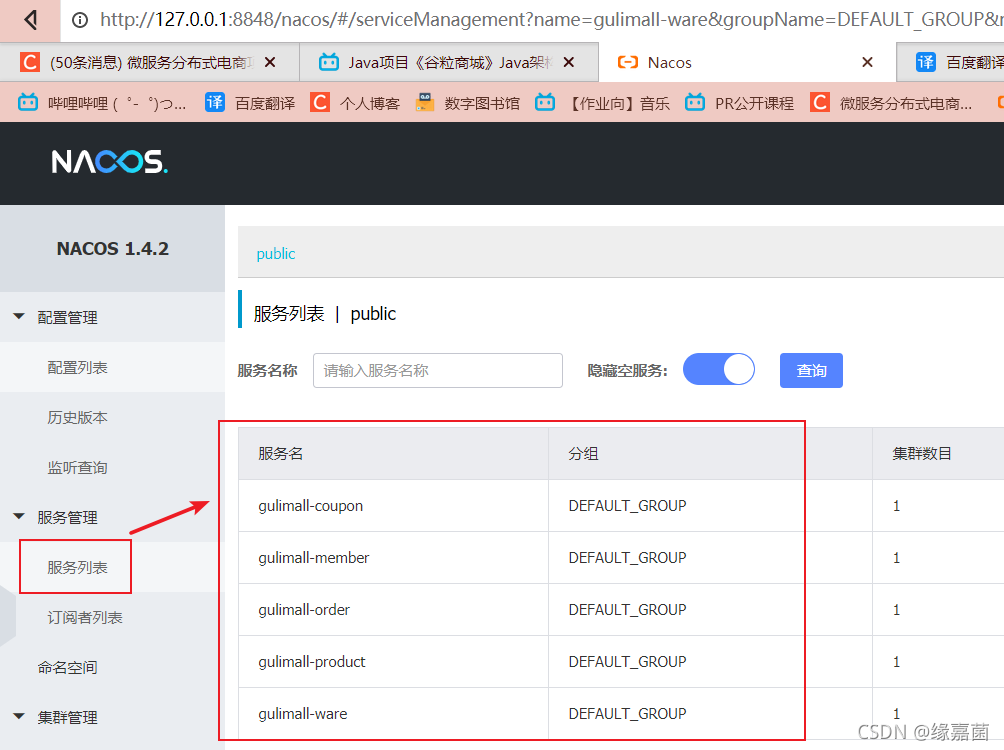Viewport: 1004px width, 750px height.
Task: Switch to the 百度翻译 browser tab
Action: pos(951,62)
